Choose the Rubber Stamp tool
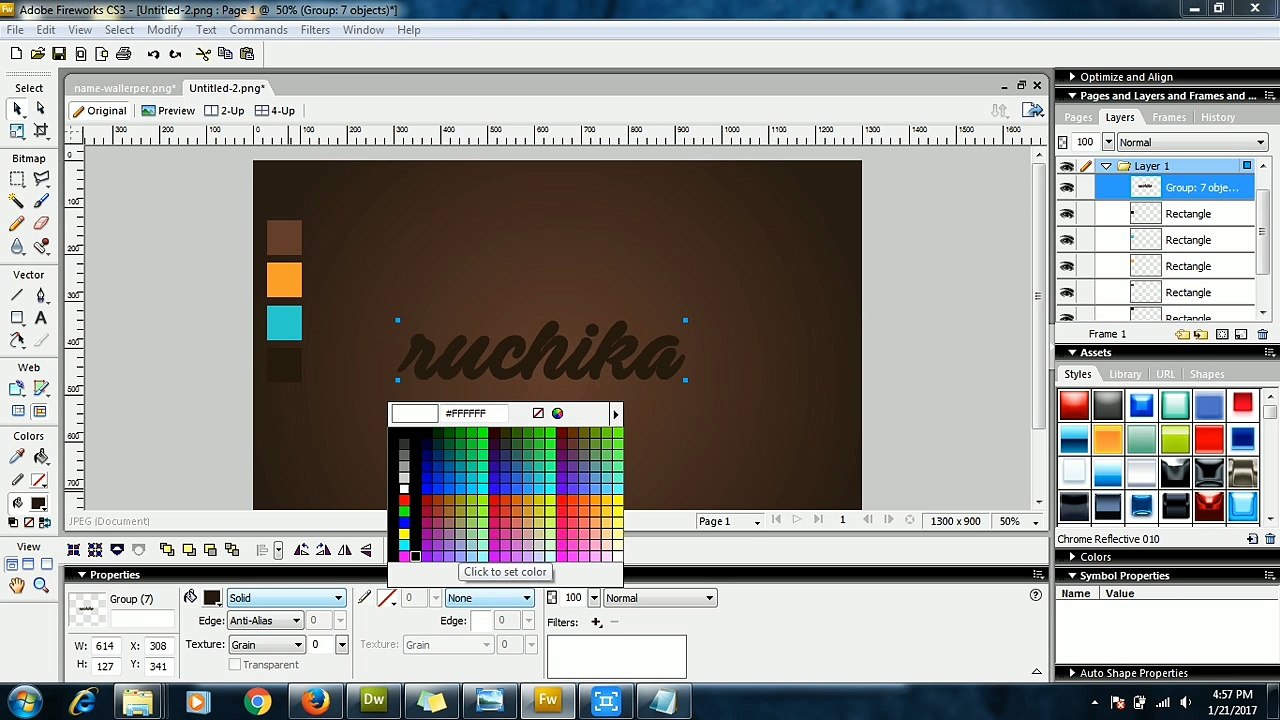 tap(40, 246)
